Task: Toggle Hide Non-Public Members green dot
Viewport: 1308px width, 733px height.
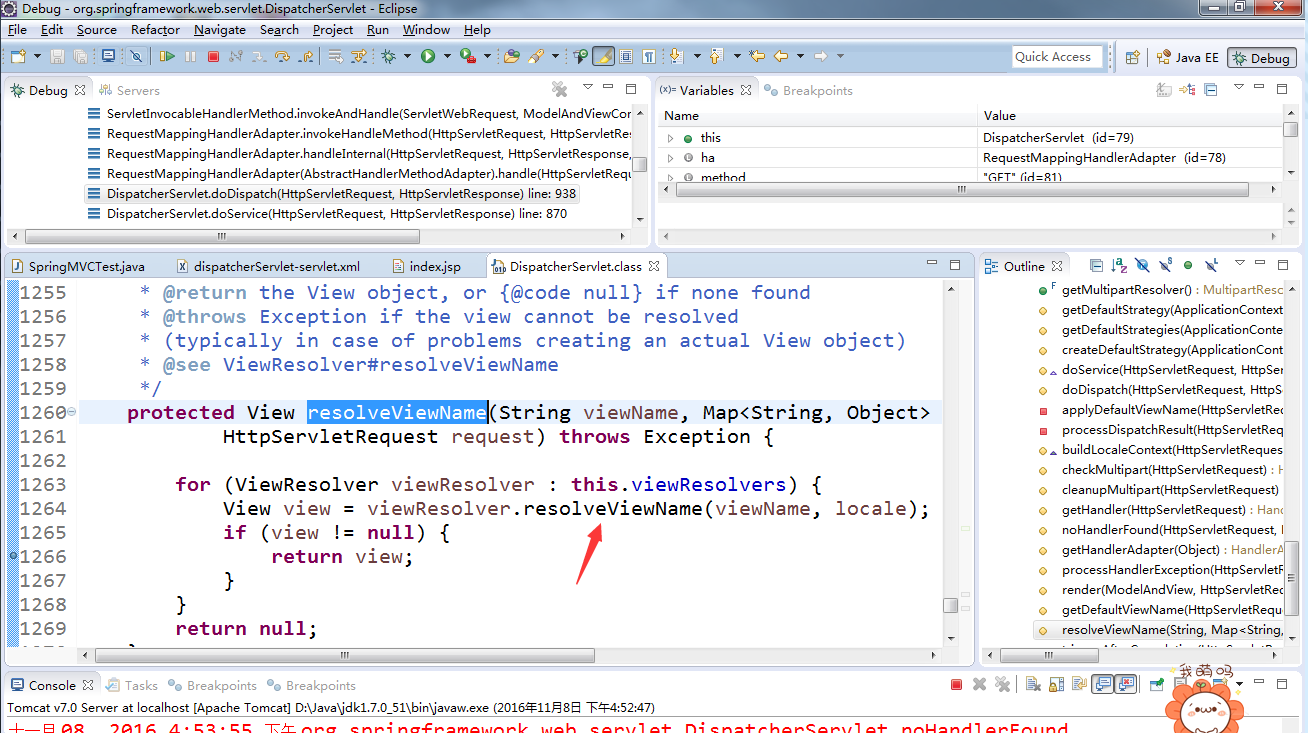Action: pos(1188,266)
